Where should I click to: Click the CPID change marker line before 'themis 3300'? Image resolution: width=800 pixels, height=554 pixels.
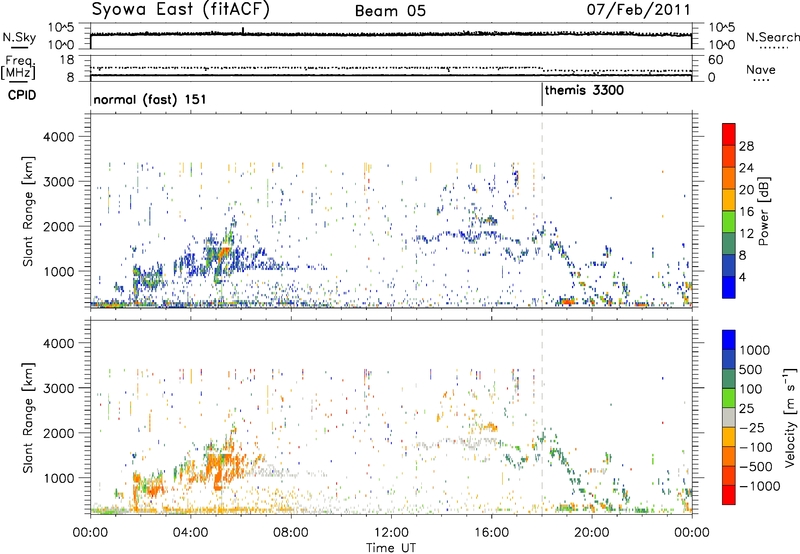[542, 94]
